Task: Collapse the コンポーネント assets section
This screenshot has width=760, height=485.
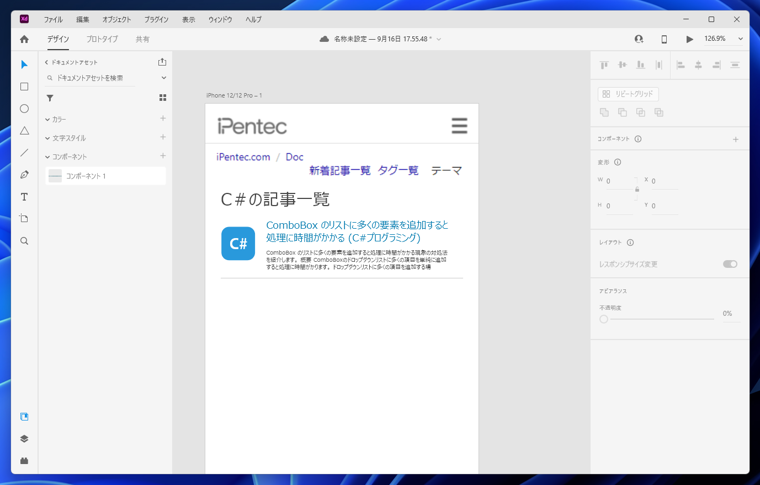Action: point(48,157)
